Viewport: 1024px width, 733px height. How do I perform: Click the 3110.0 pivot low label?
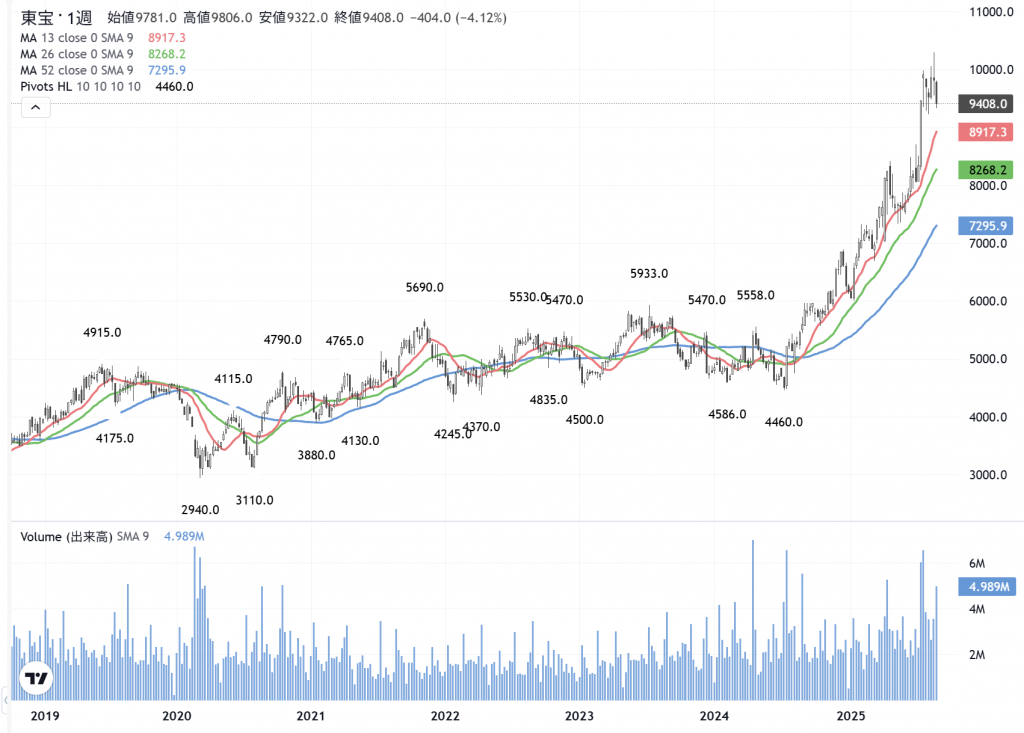(x=255, y=500)
